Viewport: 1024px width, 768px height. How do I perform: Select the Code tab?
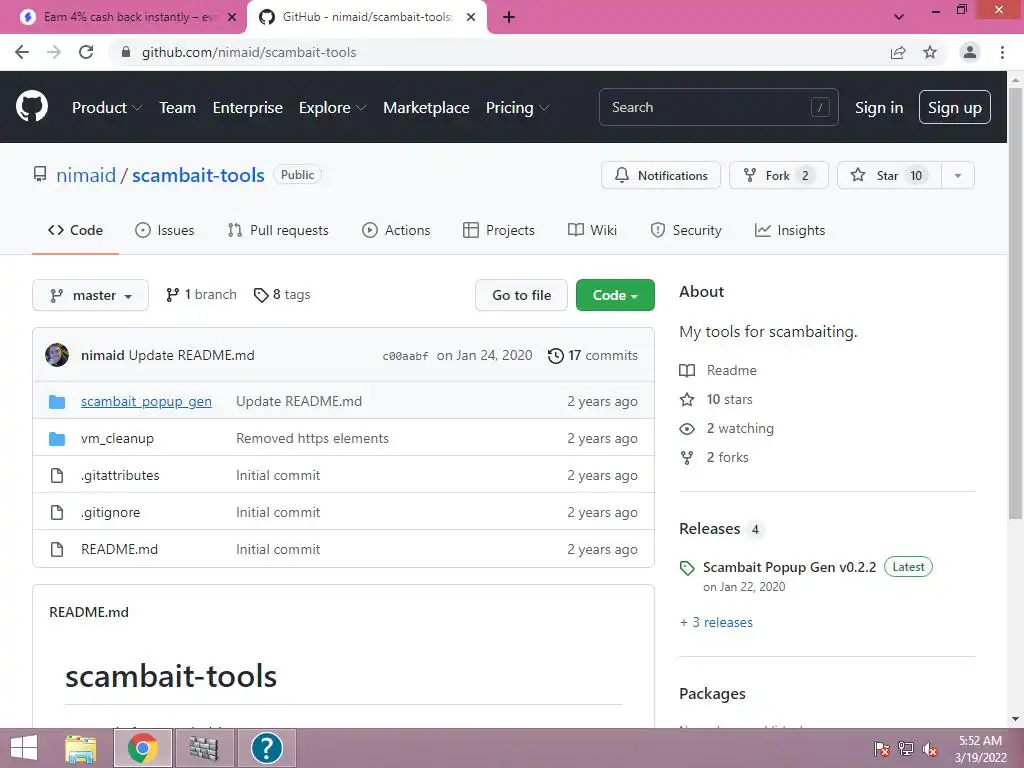pyautogui.click(x=76, y=230)
